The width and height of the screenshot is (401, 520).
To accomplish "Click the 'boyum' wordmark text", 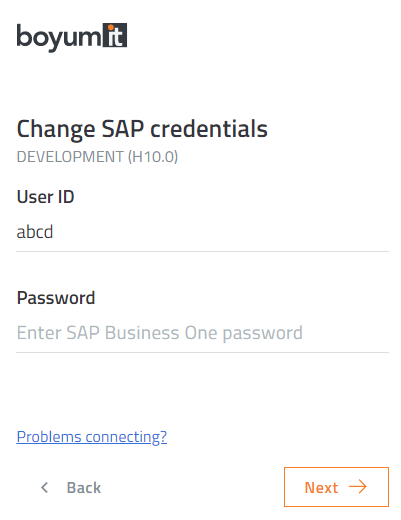I will (59, 38).
